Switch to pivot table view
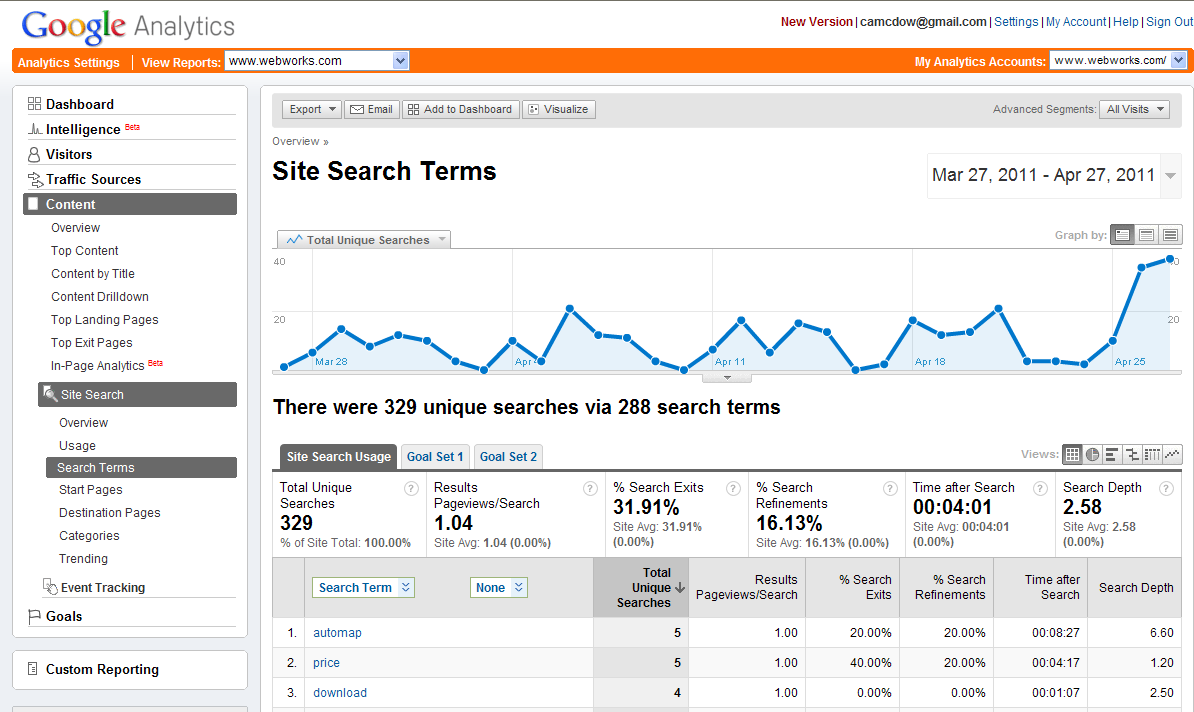The height and width of the screenshot is (712, 1194). click(x=1152, y=455)
